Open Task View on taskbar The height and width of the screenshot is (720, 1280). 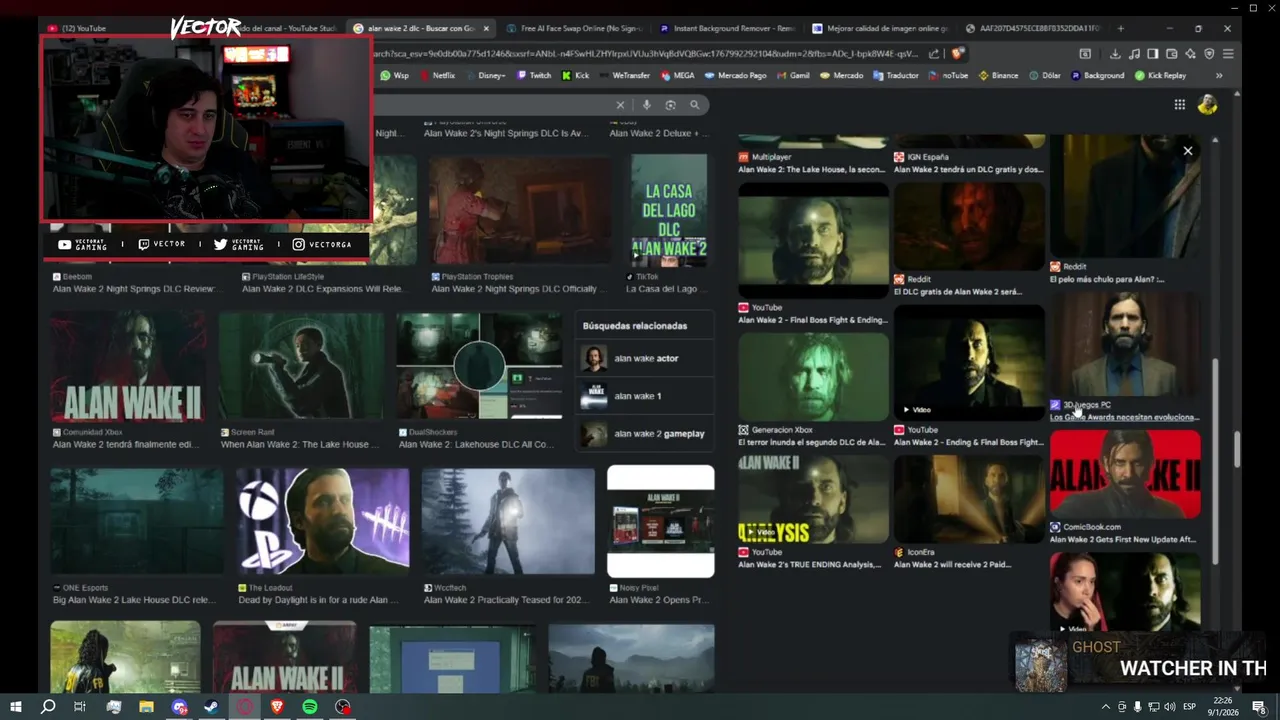tap(80, 707)
